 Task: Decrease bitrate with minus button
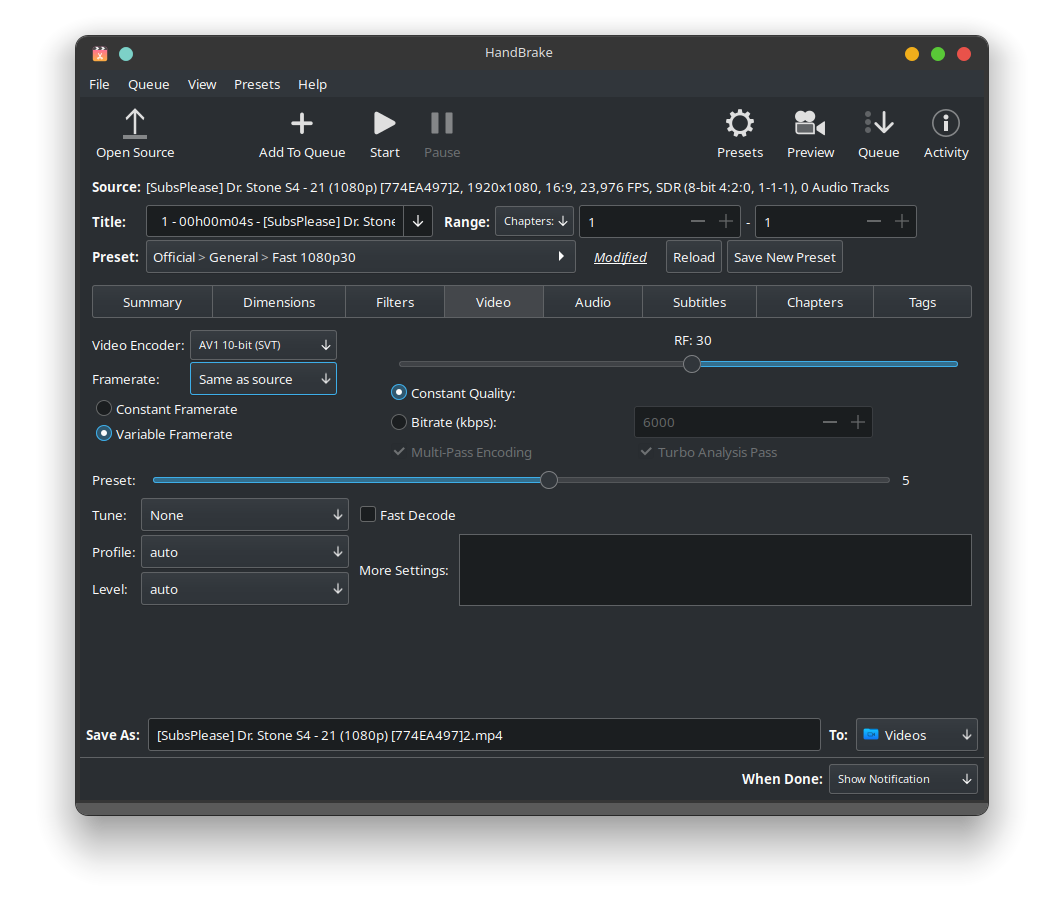(830, 422)
